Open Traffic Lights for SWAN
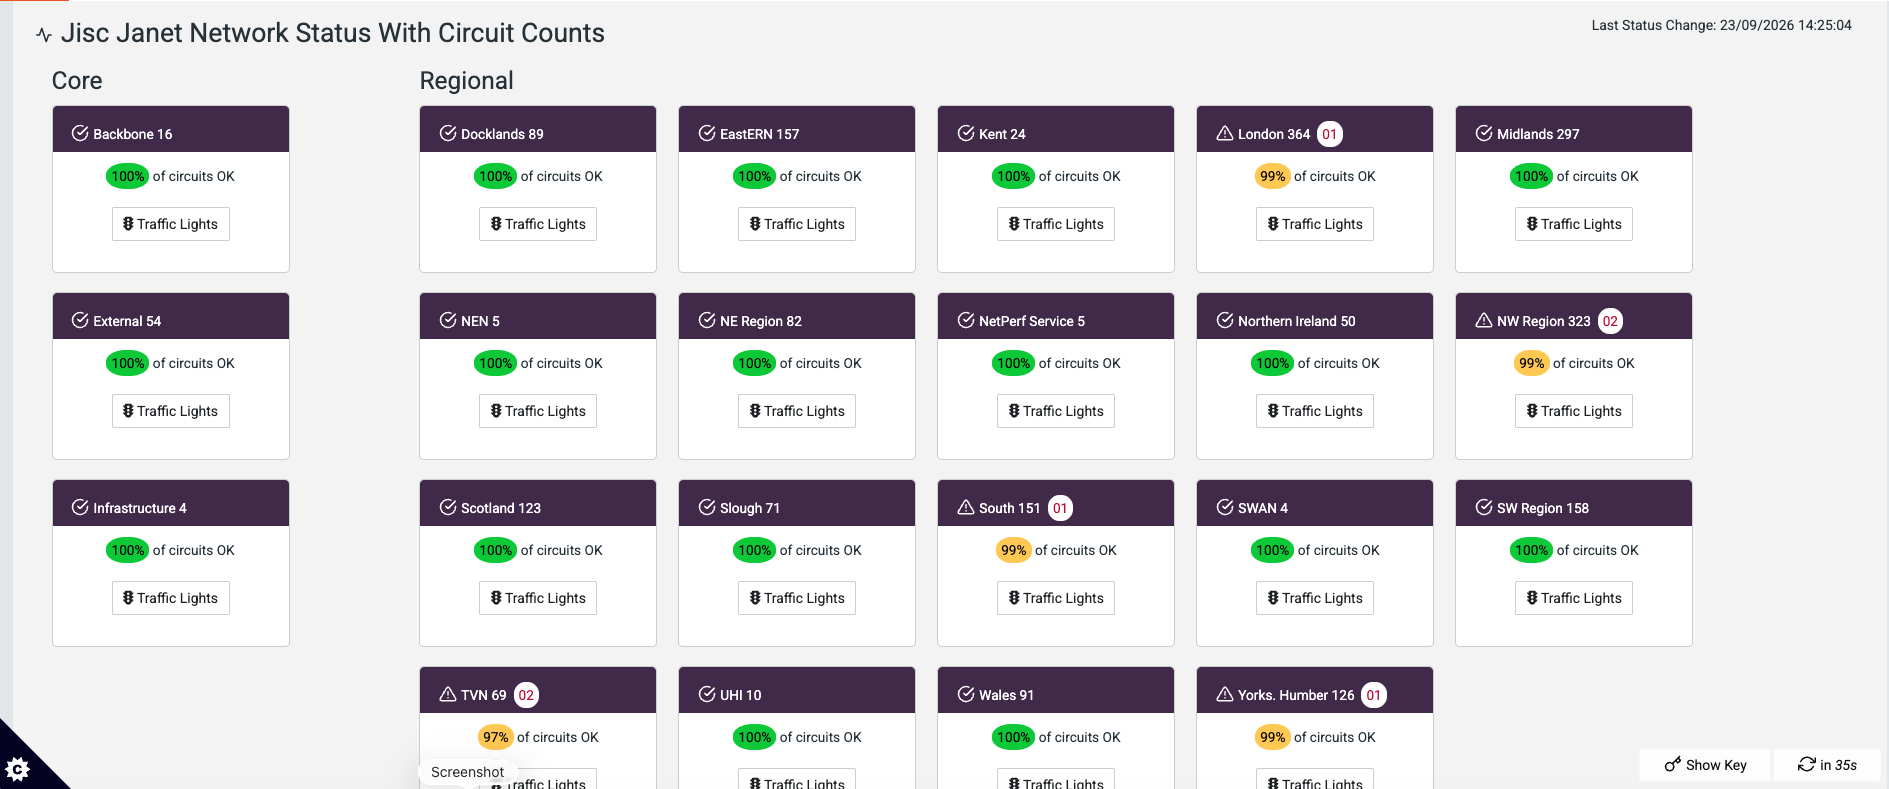The height and width of the screenshot is (789, 1889). pos(1315,598)
